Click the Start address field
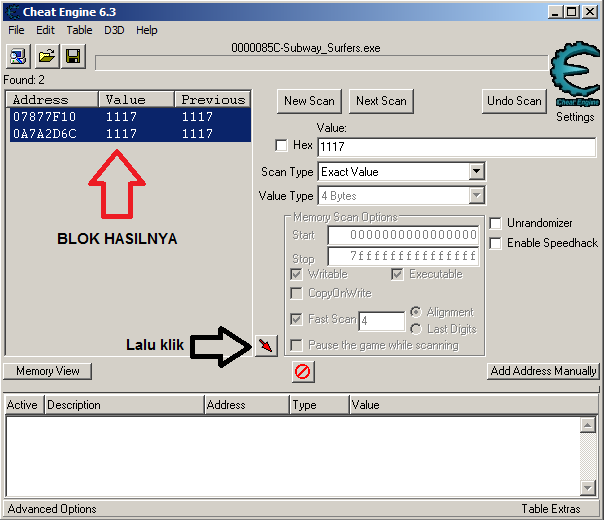The width and height of the screenshot is (604, 520). [x=403, y=235]
